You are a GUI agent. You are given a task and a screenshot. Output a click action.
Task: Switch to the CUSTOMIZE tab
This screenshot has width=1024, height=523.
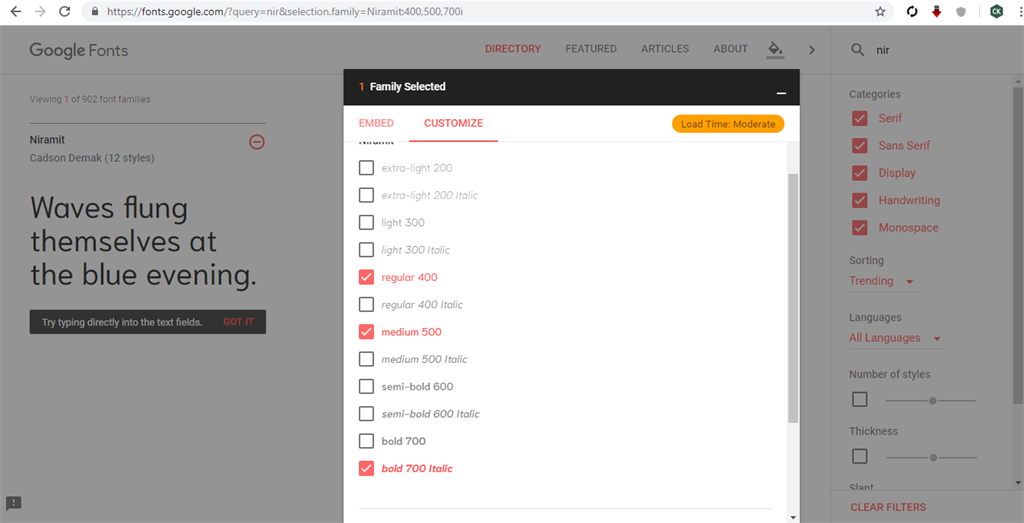pyautogui.click(x=453, y=123)
